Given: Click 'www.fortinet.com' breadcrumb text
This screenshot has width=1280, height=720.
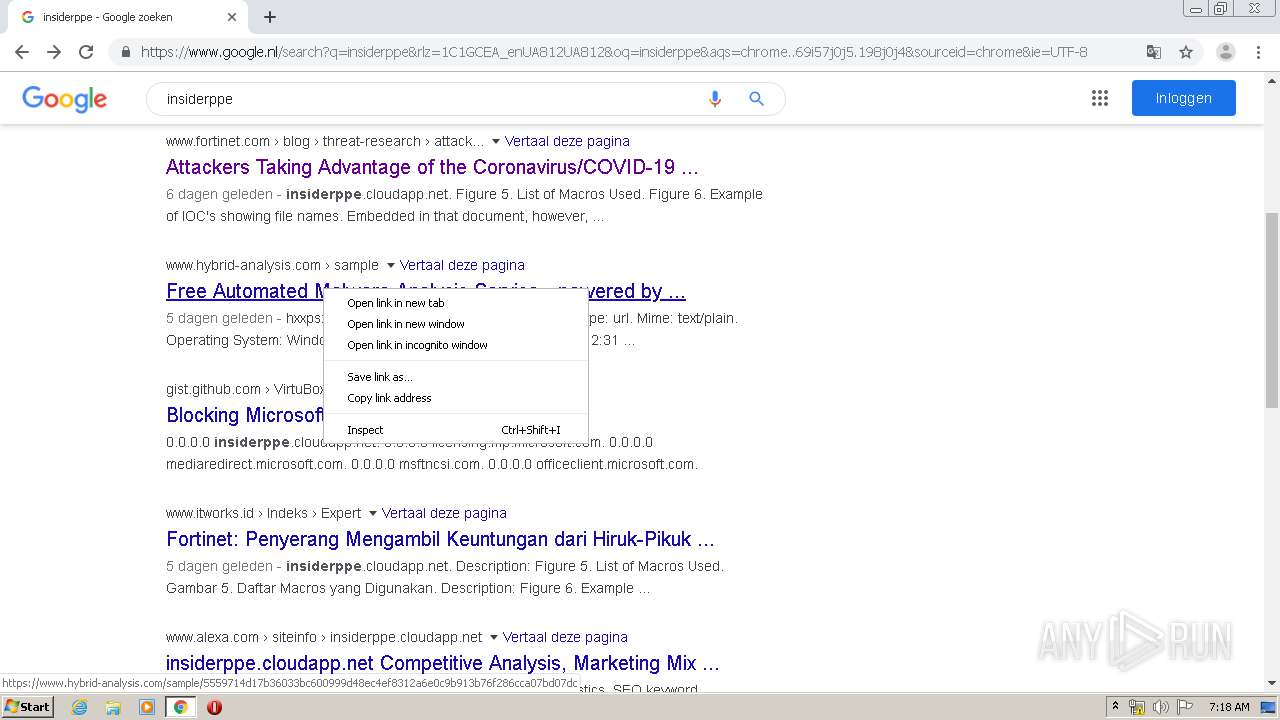Looking at the screenshot, I should point(218,141).
